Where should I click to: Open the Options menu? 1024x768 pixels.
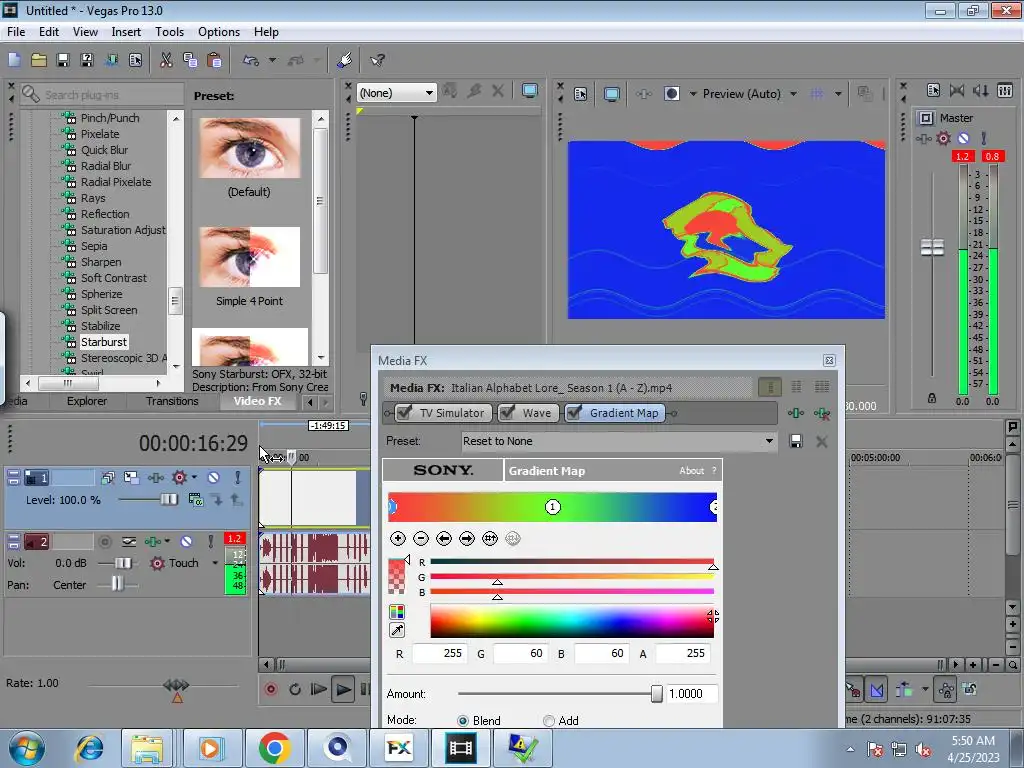(219, 31)
